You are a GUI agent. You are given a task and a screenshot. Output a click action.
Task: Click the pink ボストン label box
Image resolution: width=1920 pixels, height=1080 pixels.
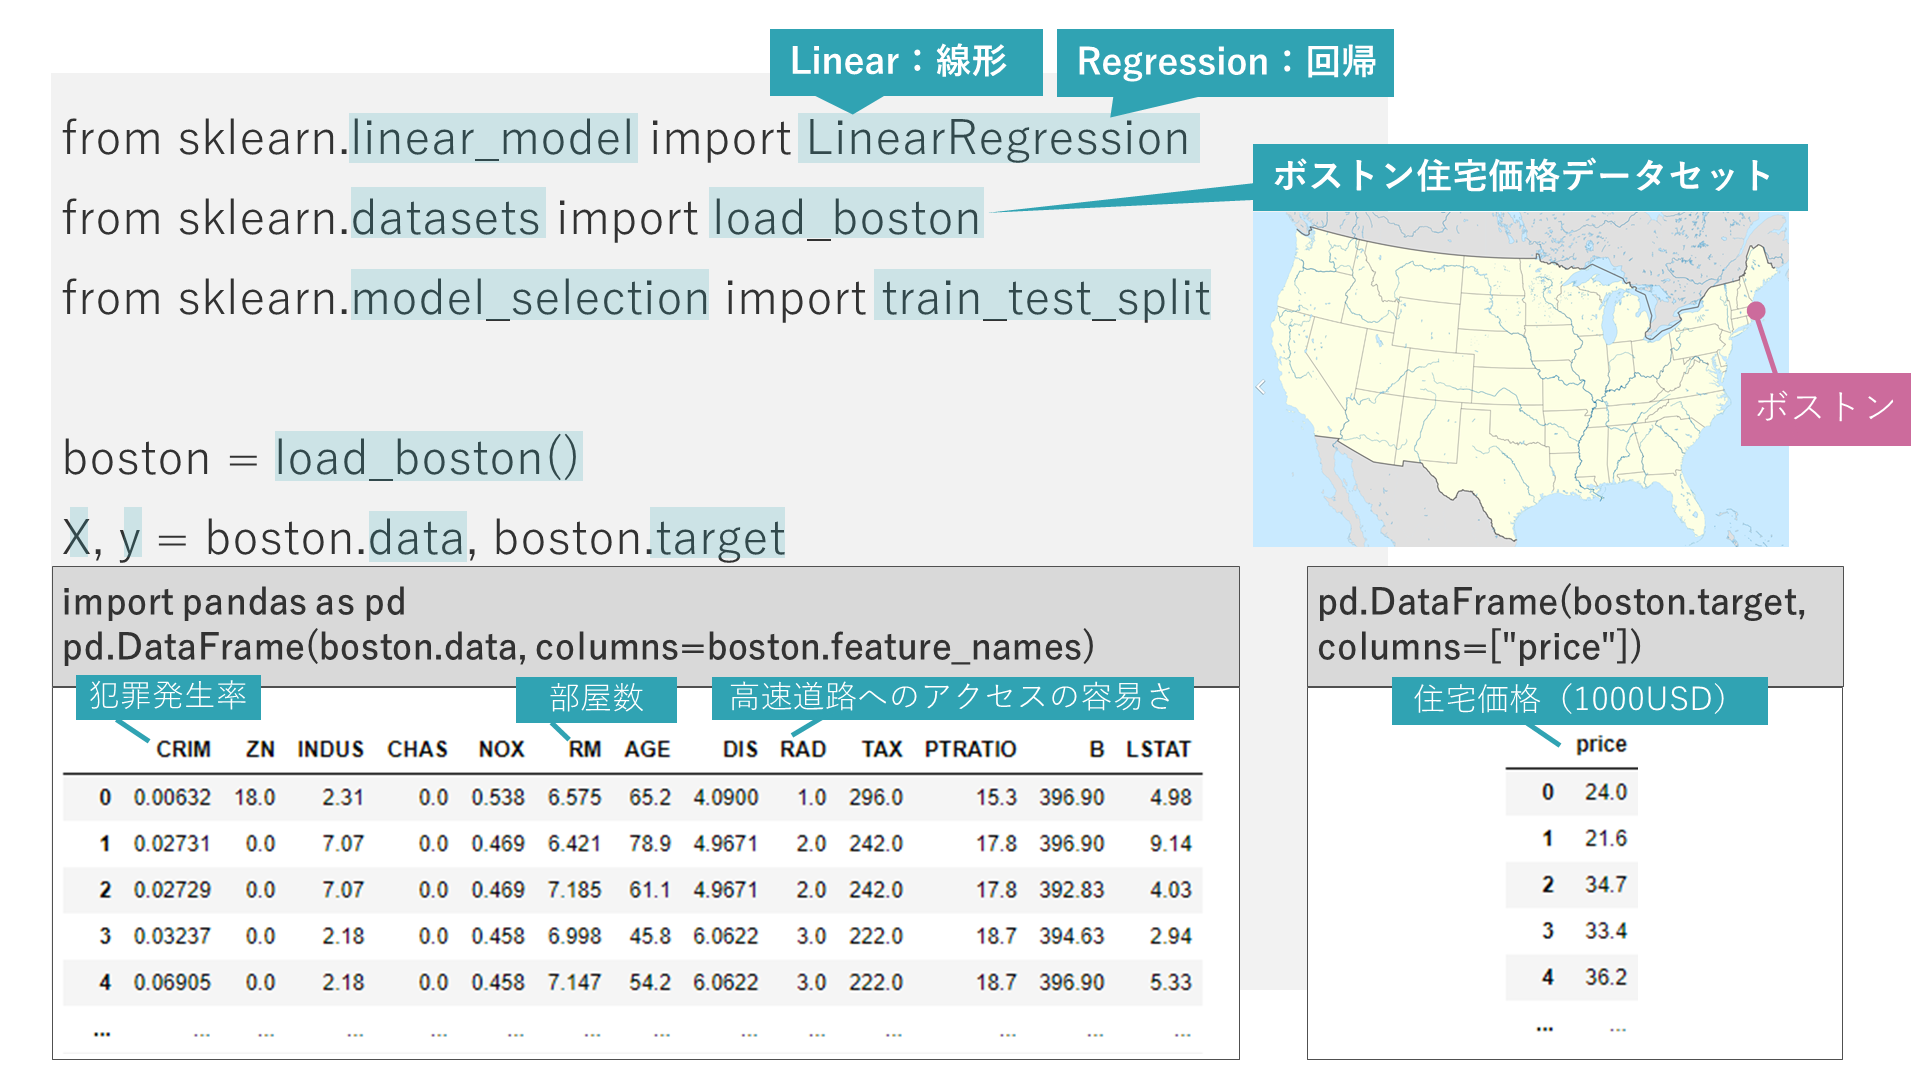coord(1825,408)
